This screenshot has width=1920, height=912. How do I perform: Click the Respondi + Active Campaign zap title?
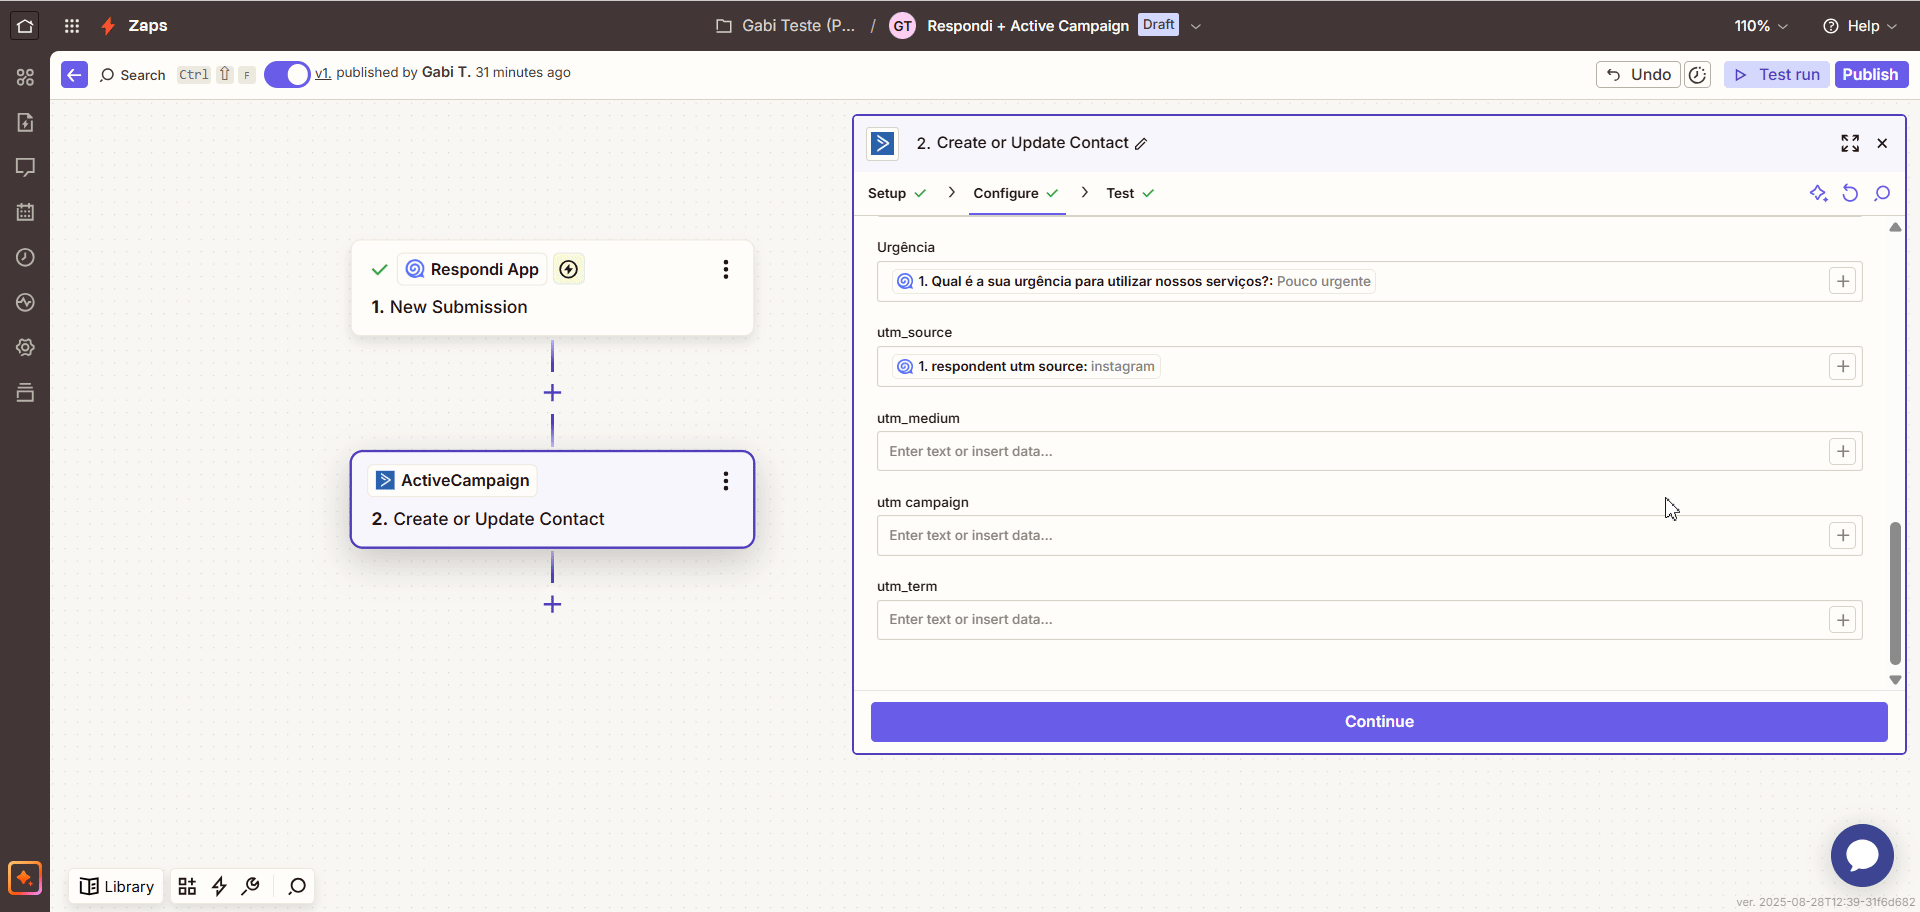(x=1028, y=26)
